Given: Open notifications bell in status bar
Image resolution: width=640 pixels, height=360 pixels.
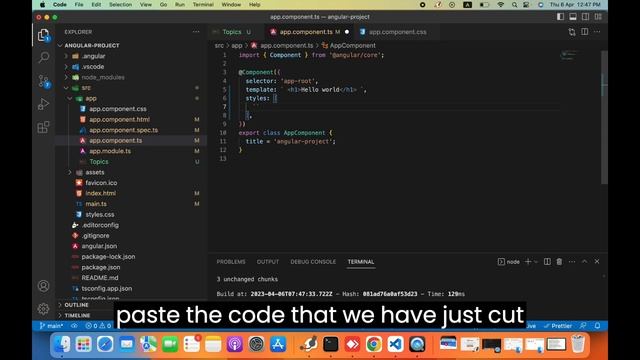Looking at the screenshot, I should 598,326.
